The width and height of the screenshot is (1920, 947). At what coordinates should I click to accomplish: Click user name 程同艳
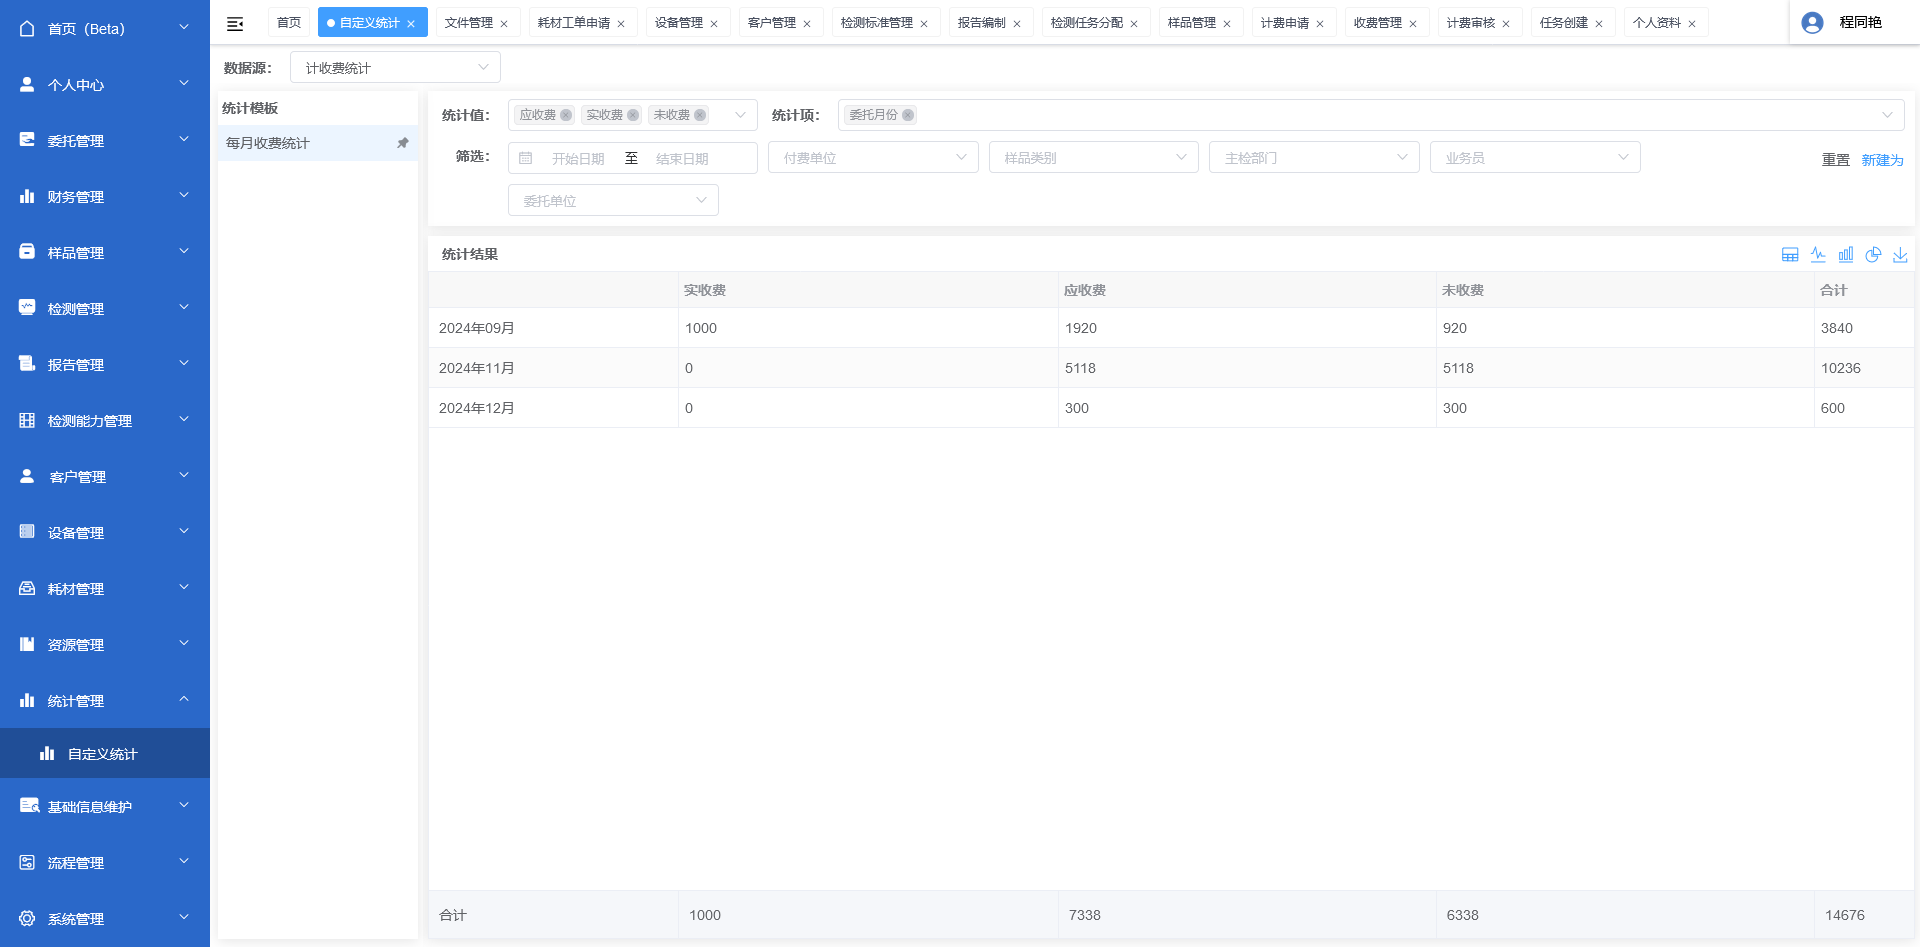(x=1861, y=22)
